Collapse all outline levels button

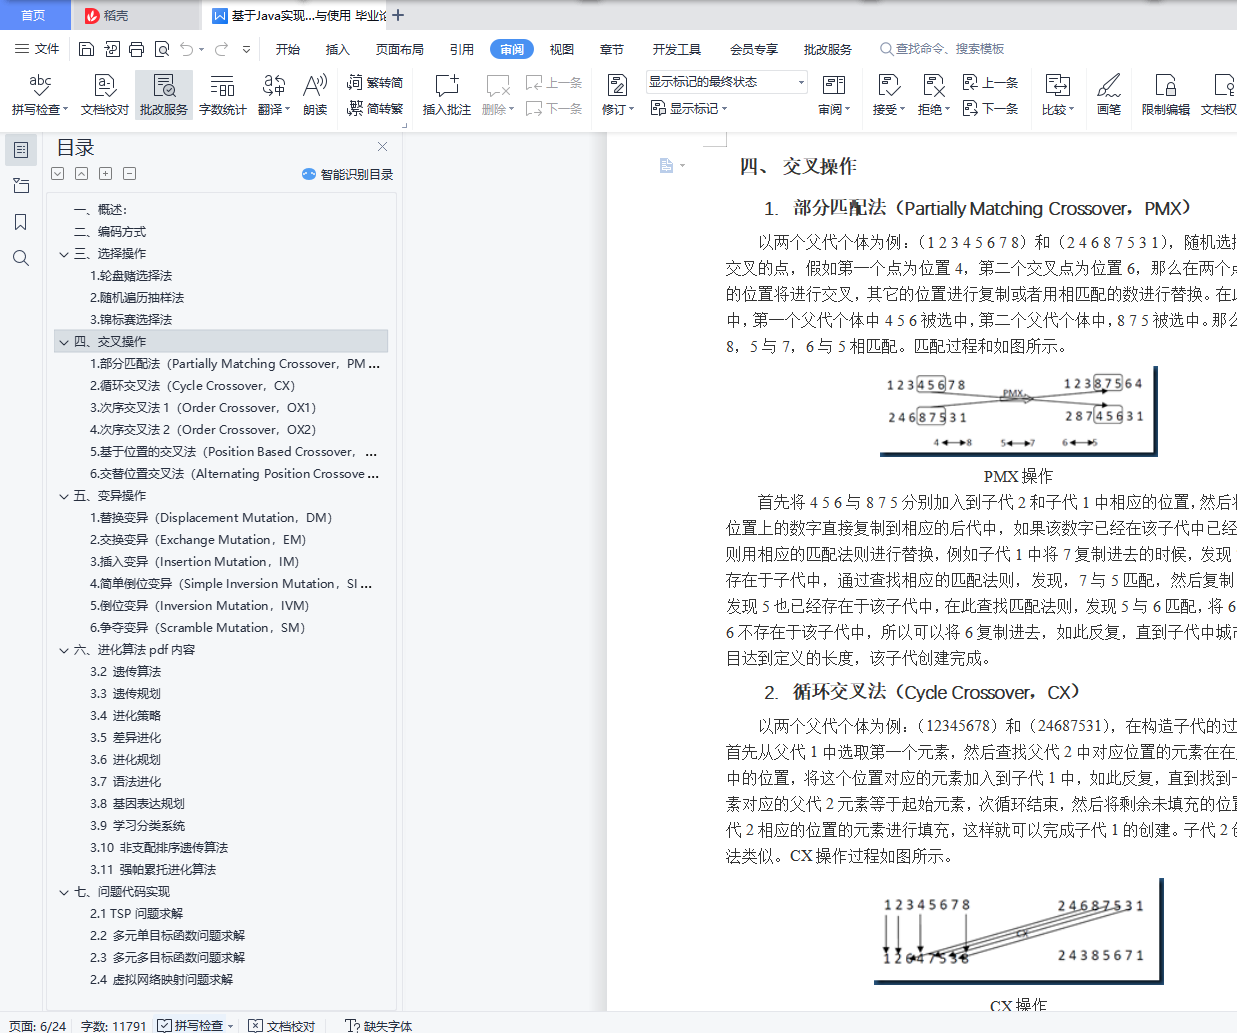[129, 174]
